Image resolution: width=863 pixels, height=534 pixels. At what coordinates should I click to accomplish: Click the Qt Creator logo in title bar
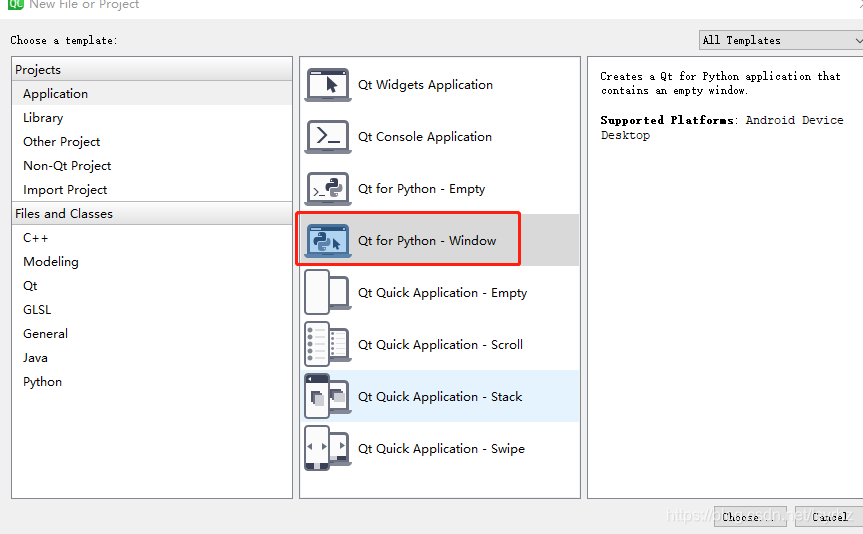[x=15, y=4]
